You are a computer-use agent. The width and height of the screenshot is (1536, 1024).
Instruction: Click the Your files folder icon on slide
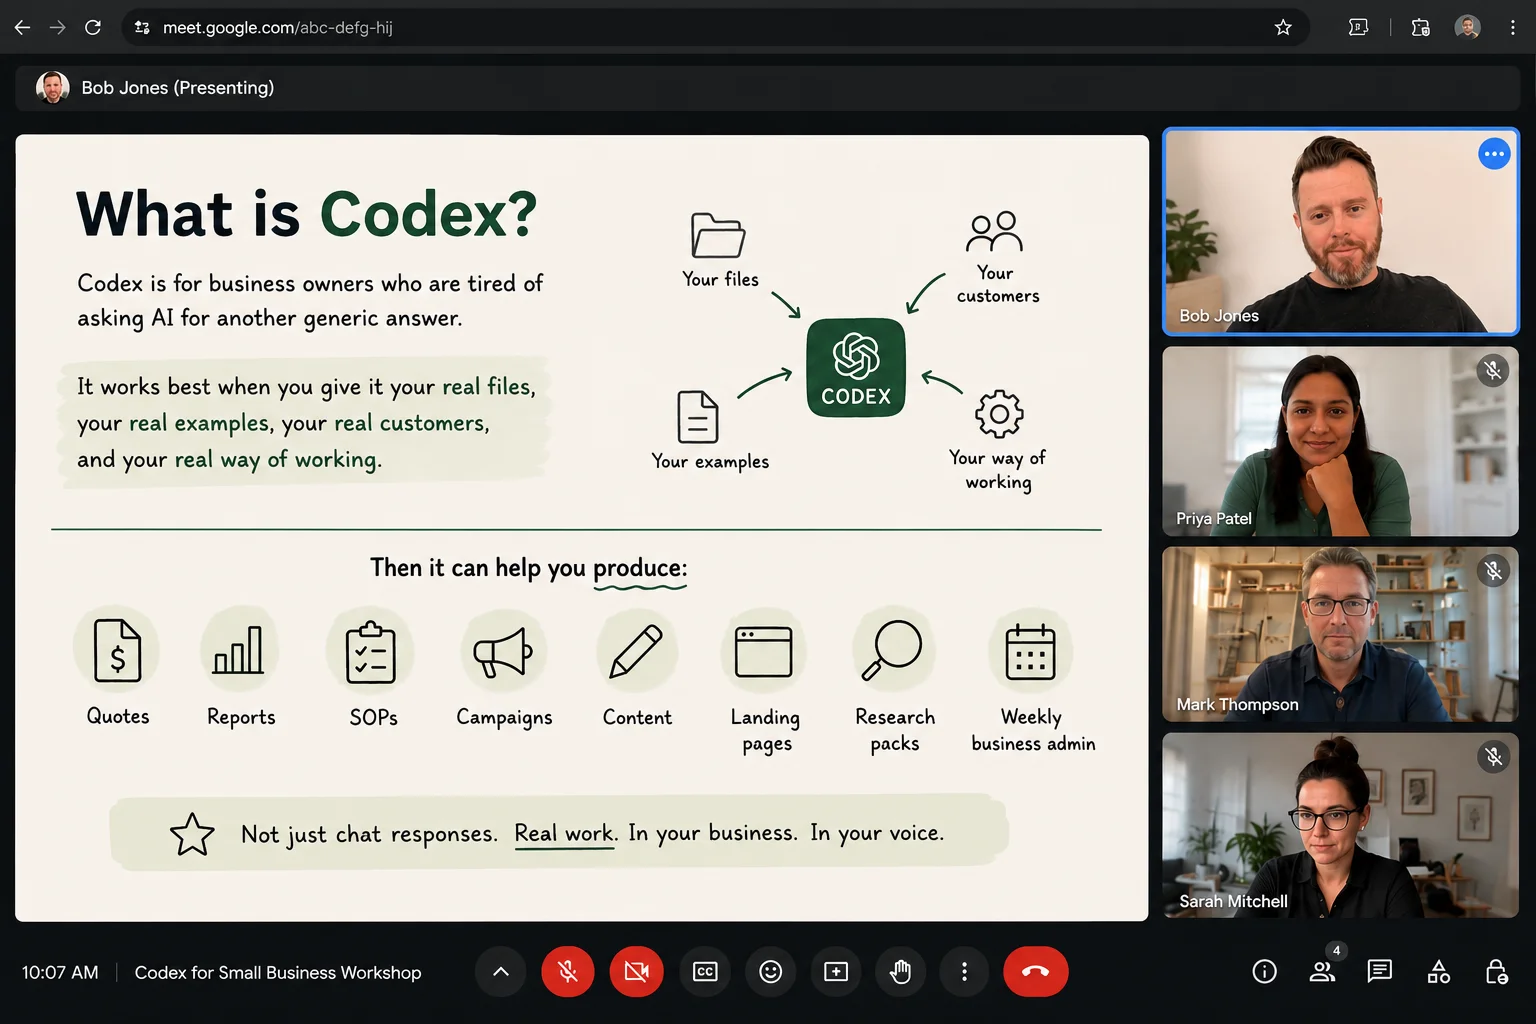tap(718, 236)
